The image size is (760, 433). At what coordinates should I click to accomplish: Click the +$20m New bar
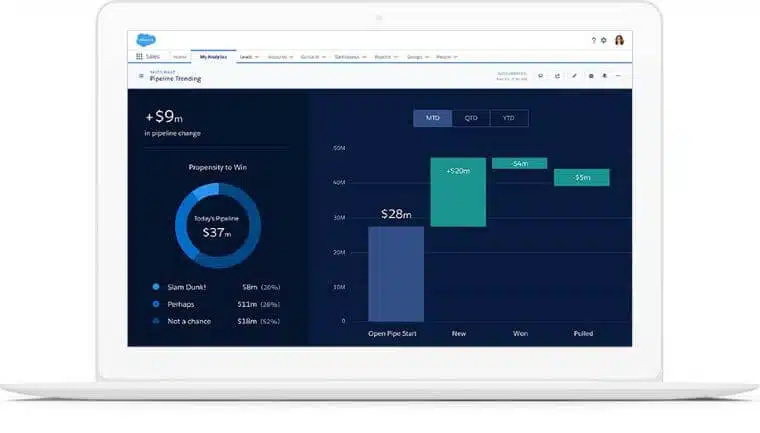(x=458, y=192)
